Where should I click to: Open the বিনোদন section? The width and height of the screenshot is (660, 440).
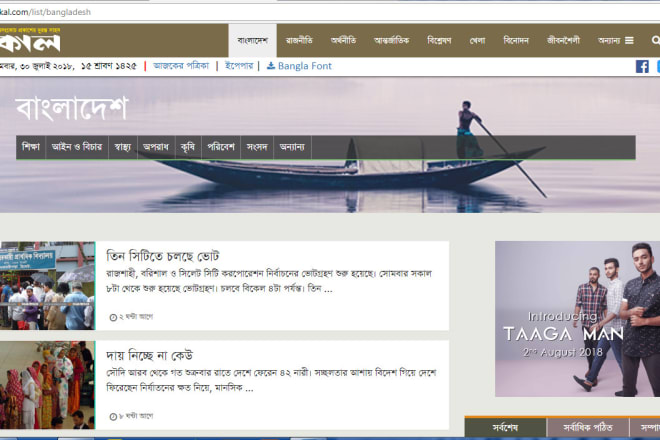516,40
